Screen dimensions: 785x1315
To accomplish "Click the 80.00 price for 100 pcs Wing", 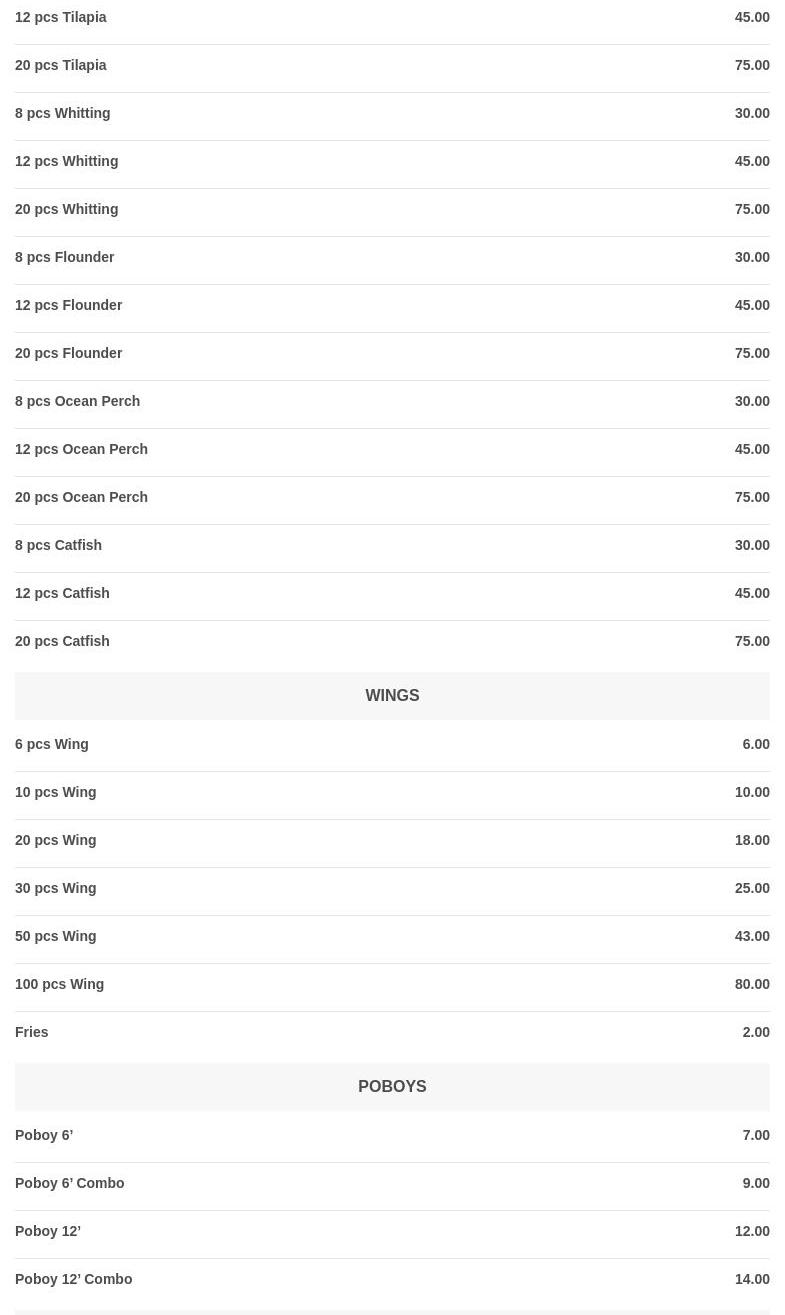I will 752,984.
